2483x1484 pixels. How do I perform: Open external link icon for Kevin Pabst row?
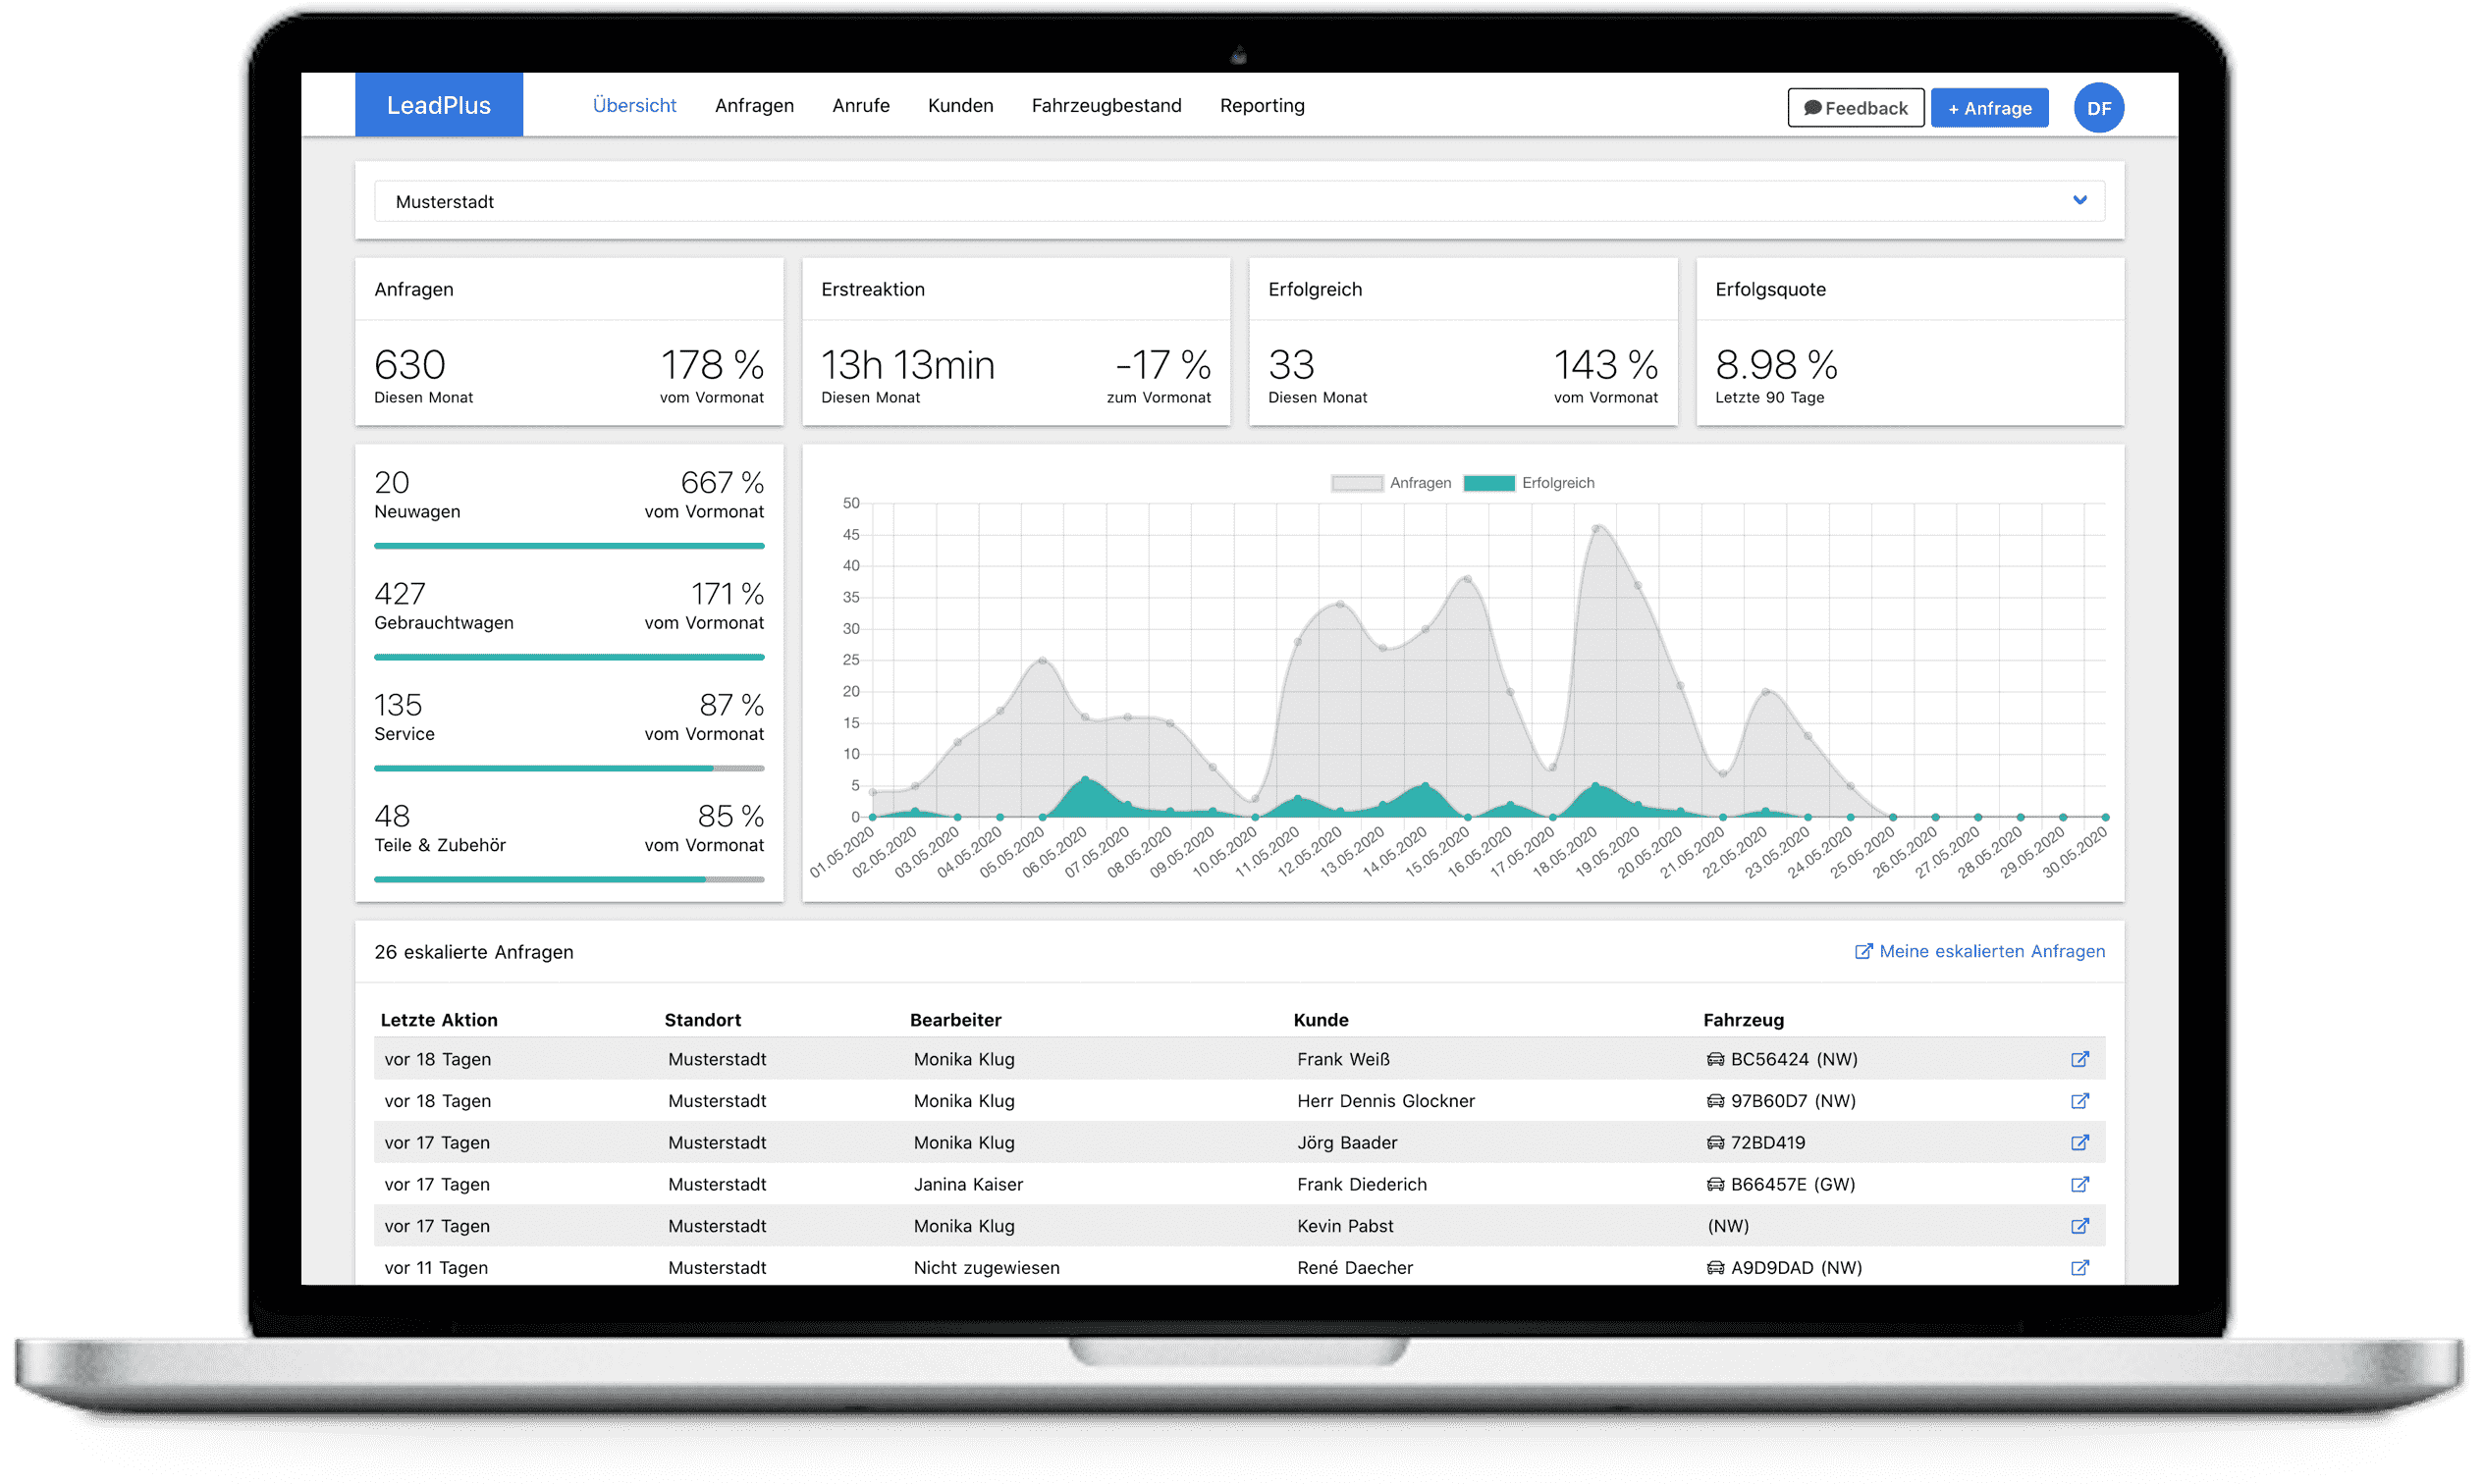tap(2079, 1226)
